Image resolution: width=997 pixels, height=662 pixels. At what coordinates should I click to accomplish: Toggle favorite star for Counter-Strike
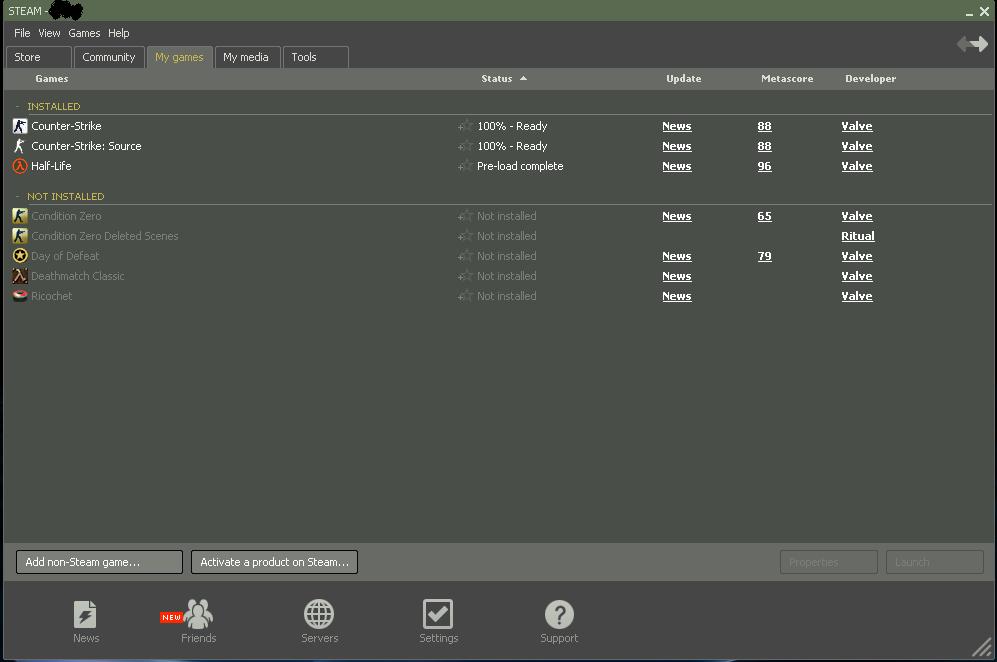click(465, 126)
